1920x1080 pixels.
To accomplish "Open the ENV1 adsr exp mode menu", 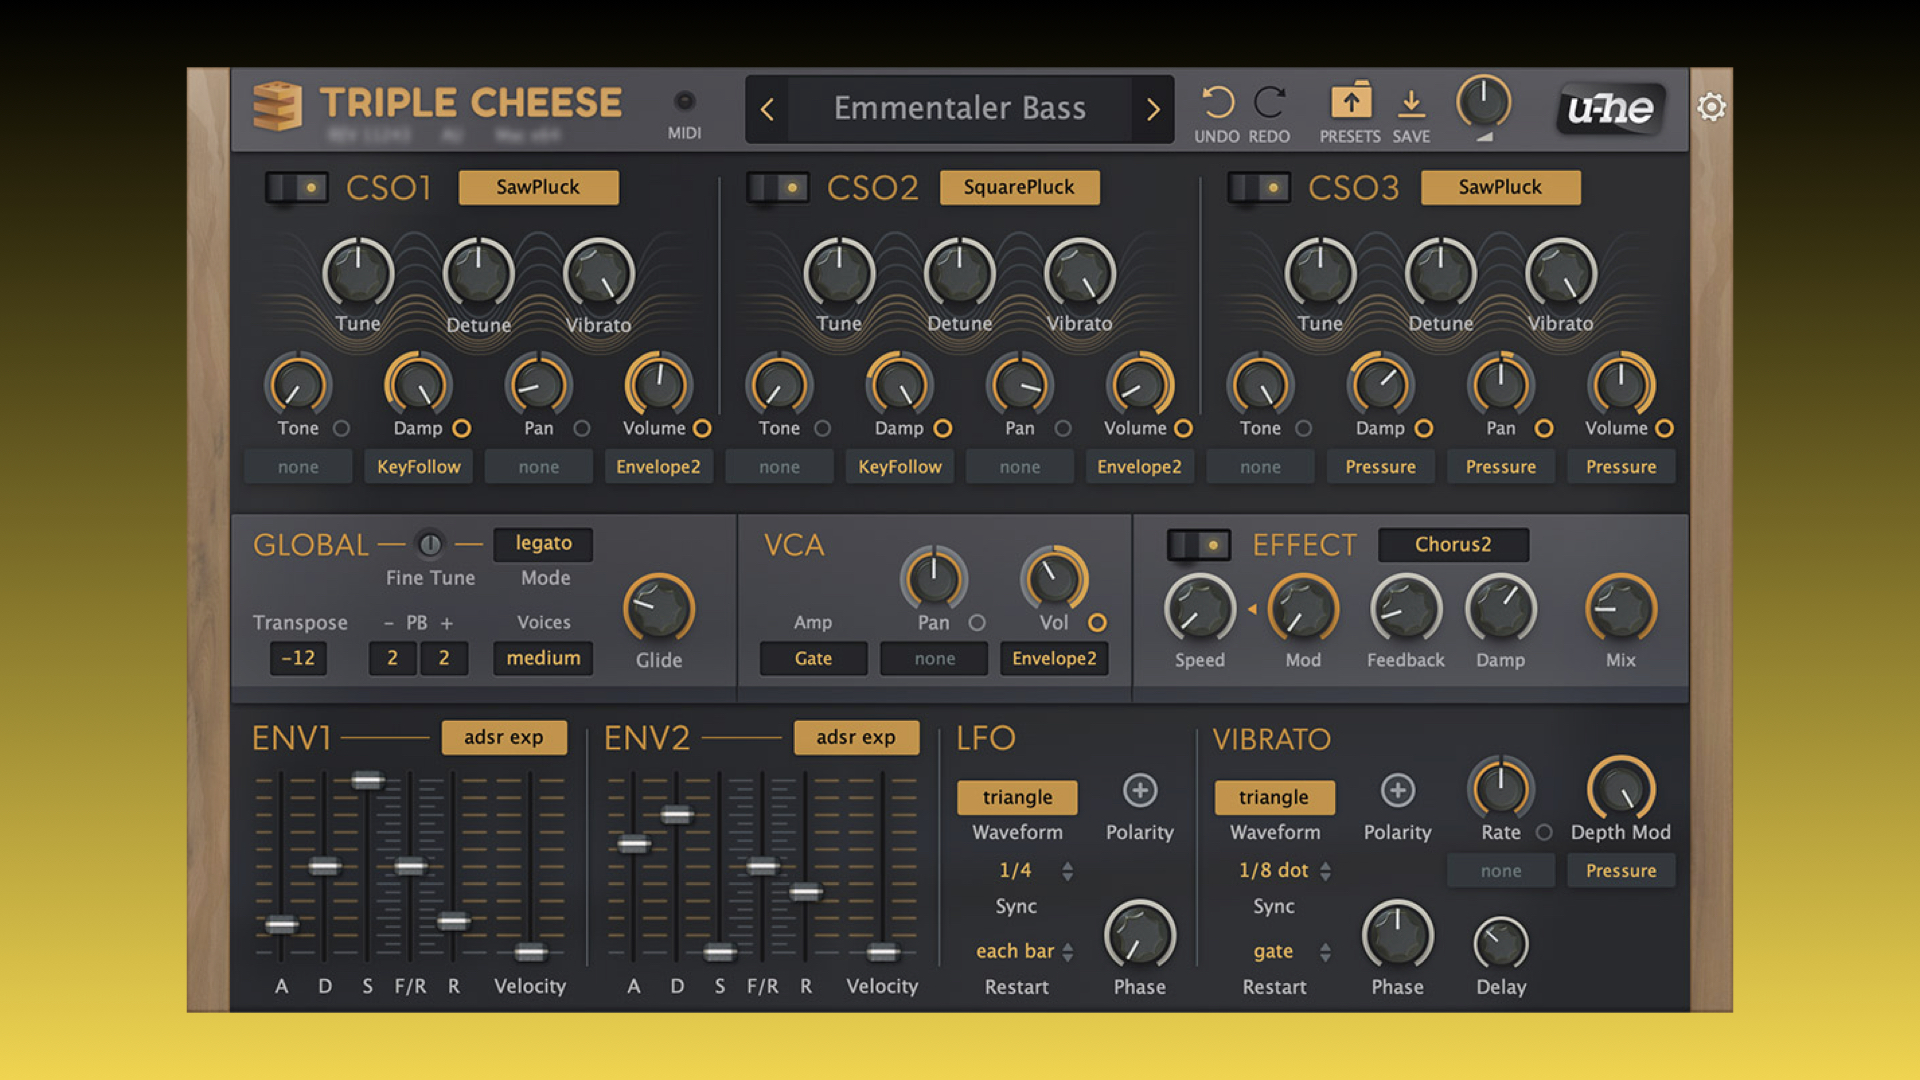I will click(x=503, y=738).
